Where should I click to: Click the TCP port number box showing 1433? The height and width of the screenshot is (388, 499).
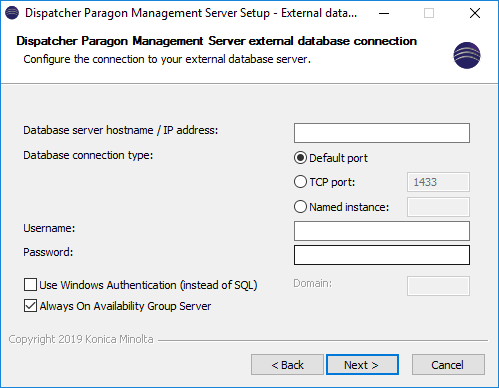[x=438, y=182]
